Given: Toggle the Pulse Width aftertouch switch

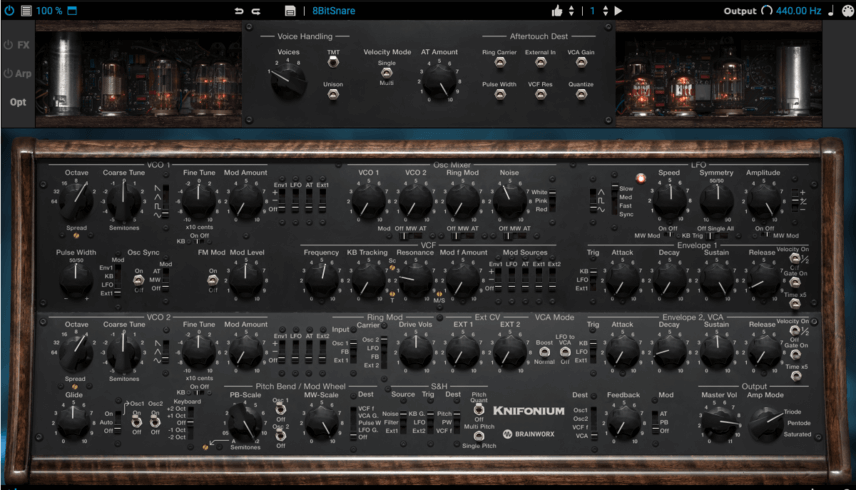Looking at the screenshot, I should click(x=500, y=94).
